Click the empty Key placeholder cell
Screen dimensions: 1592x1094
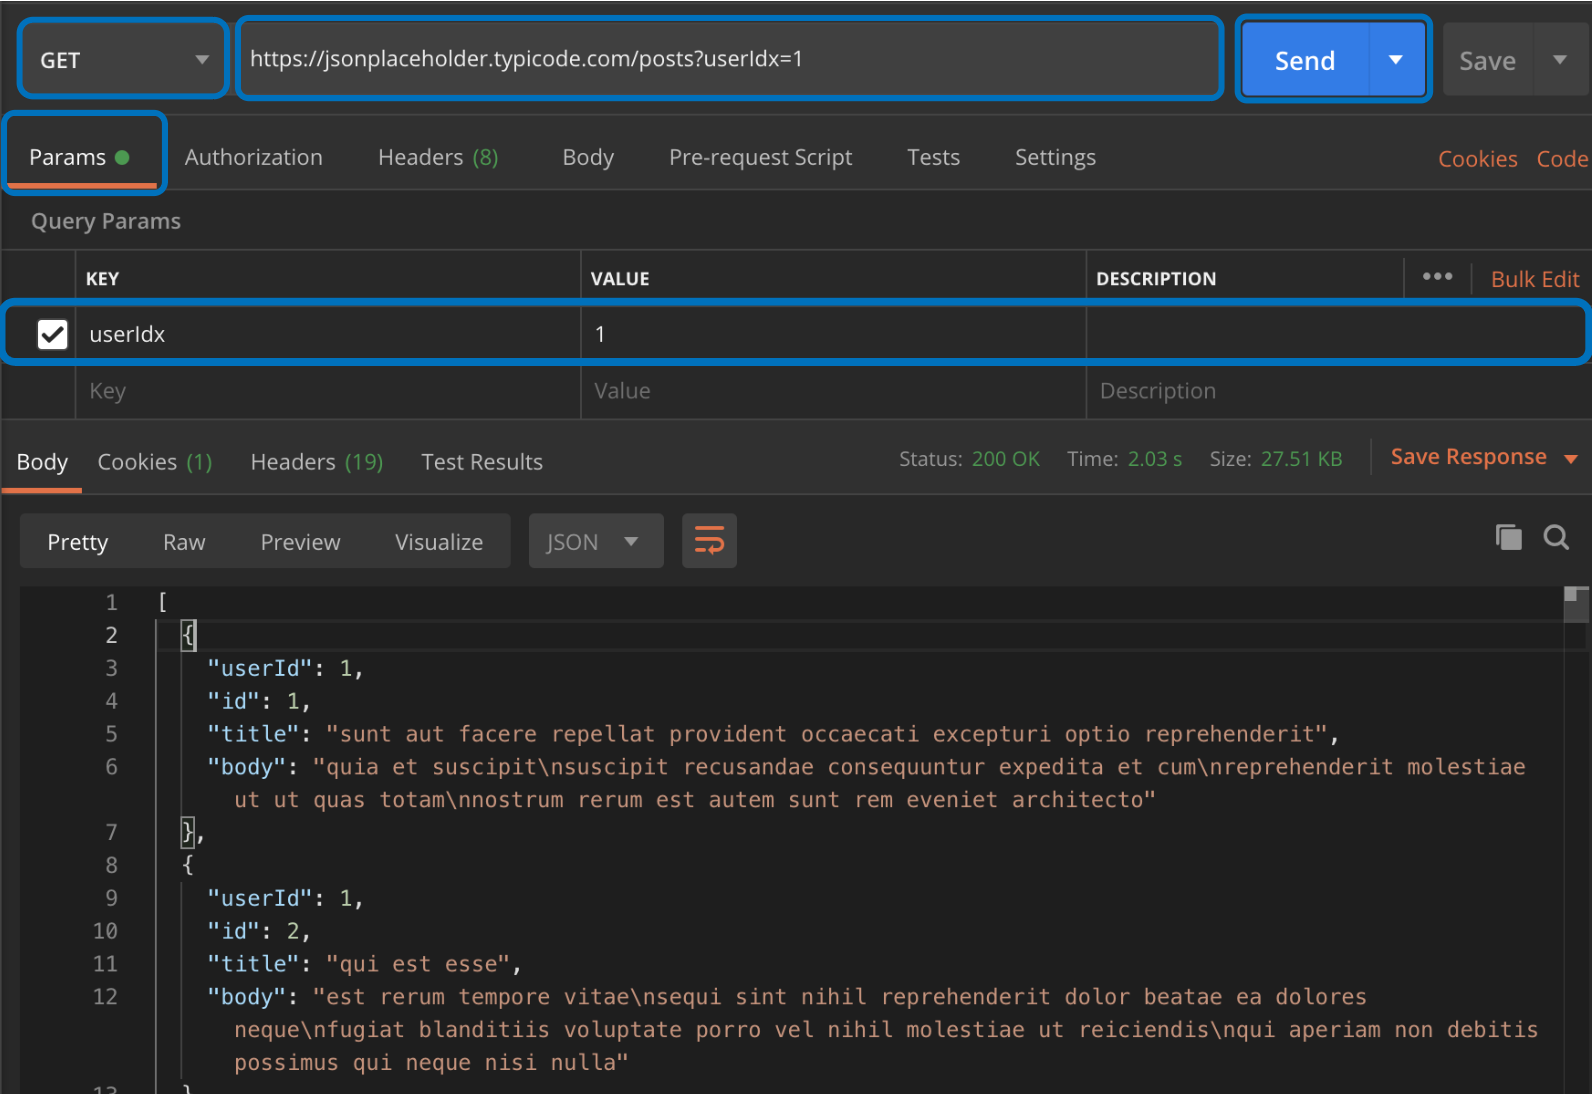(328, 391)
